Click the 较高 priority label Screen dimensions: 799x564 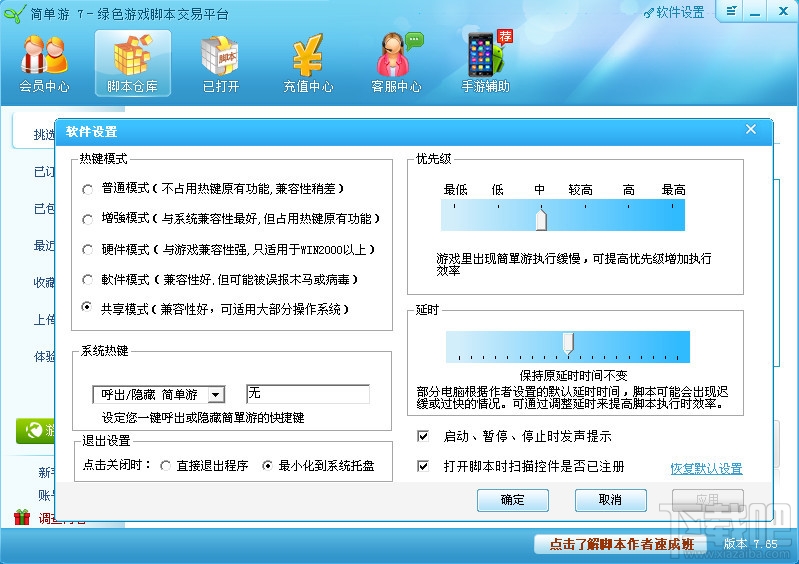pyautogui.click(x=580, y=190)
